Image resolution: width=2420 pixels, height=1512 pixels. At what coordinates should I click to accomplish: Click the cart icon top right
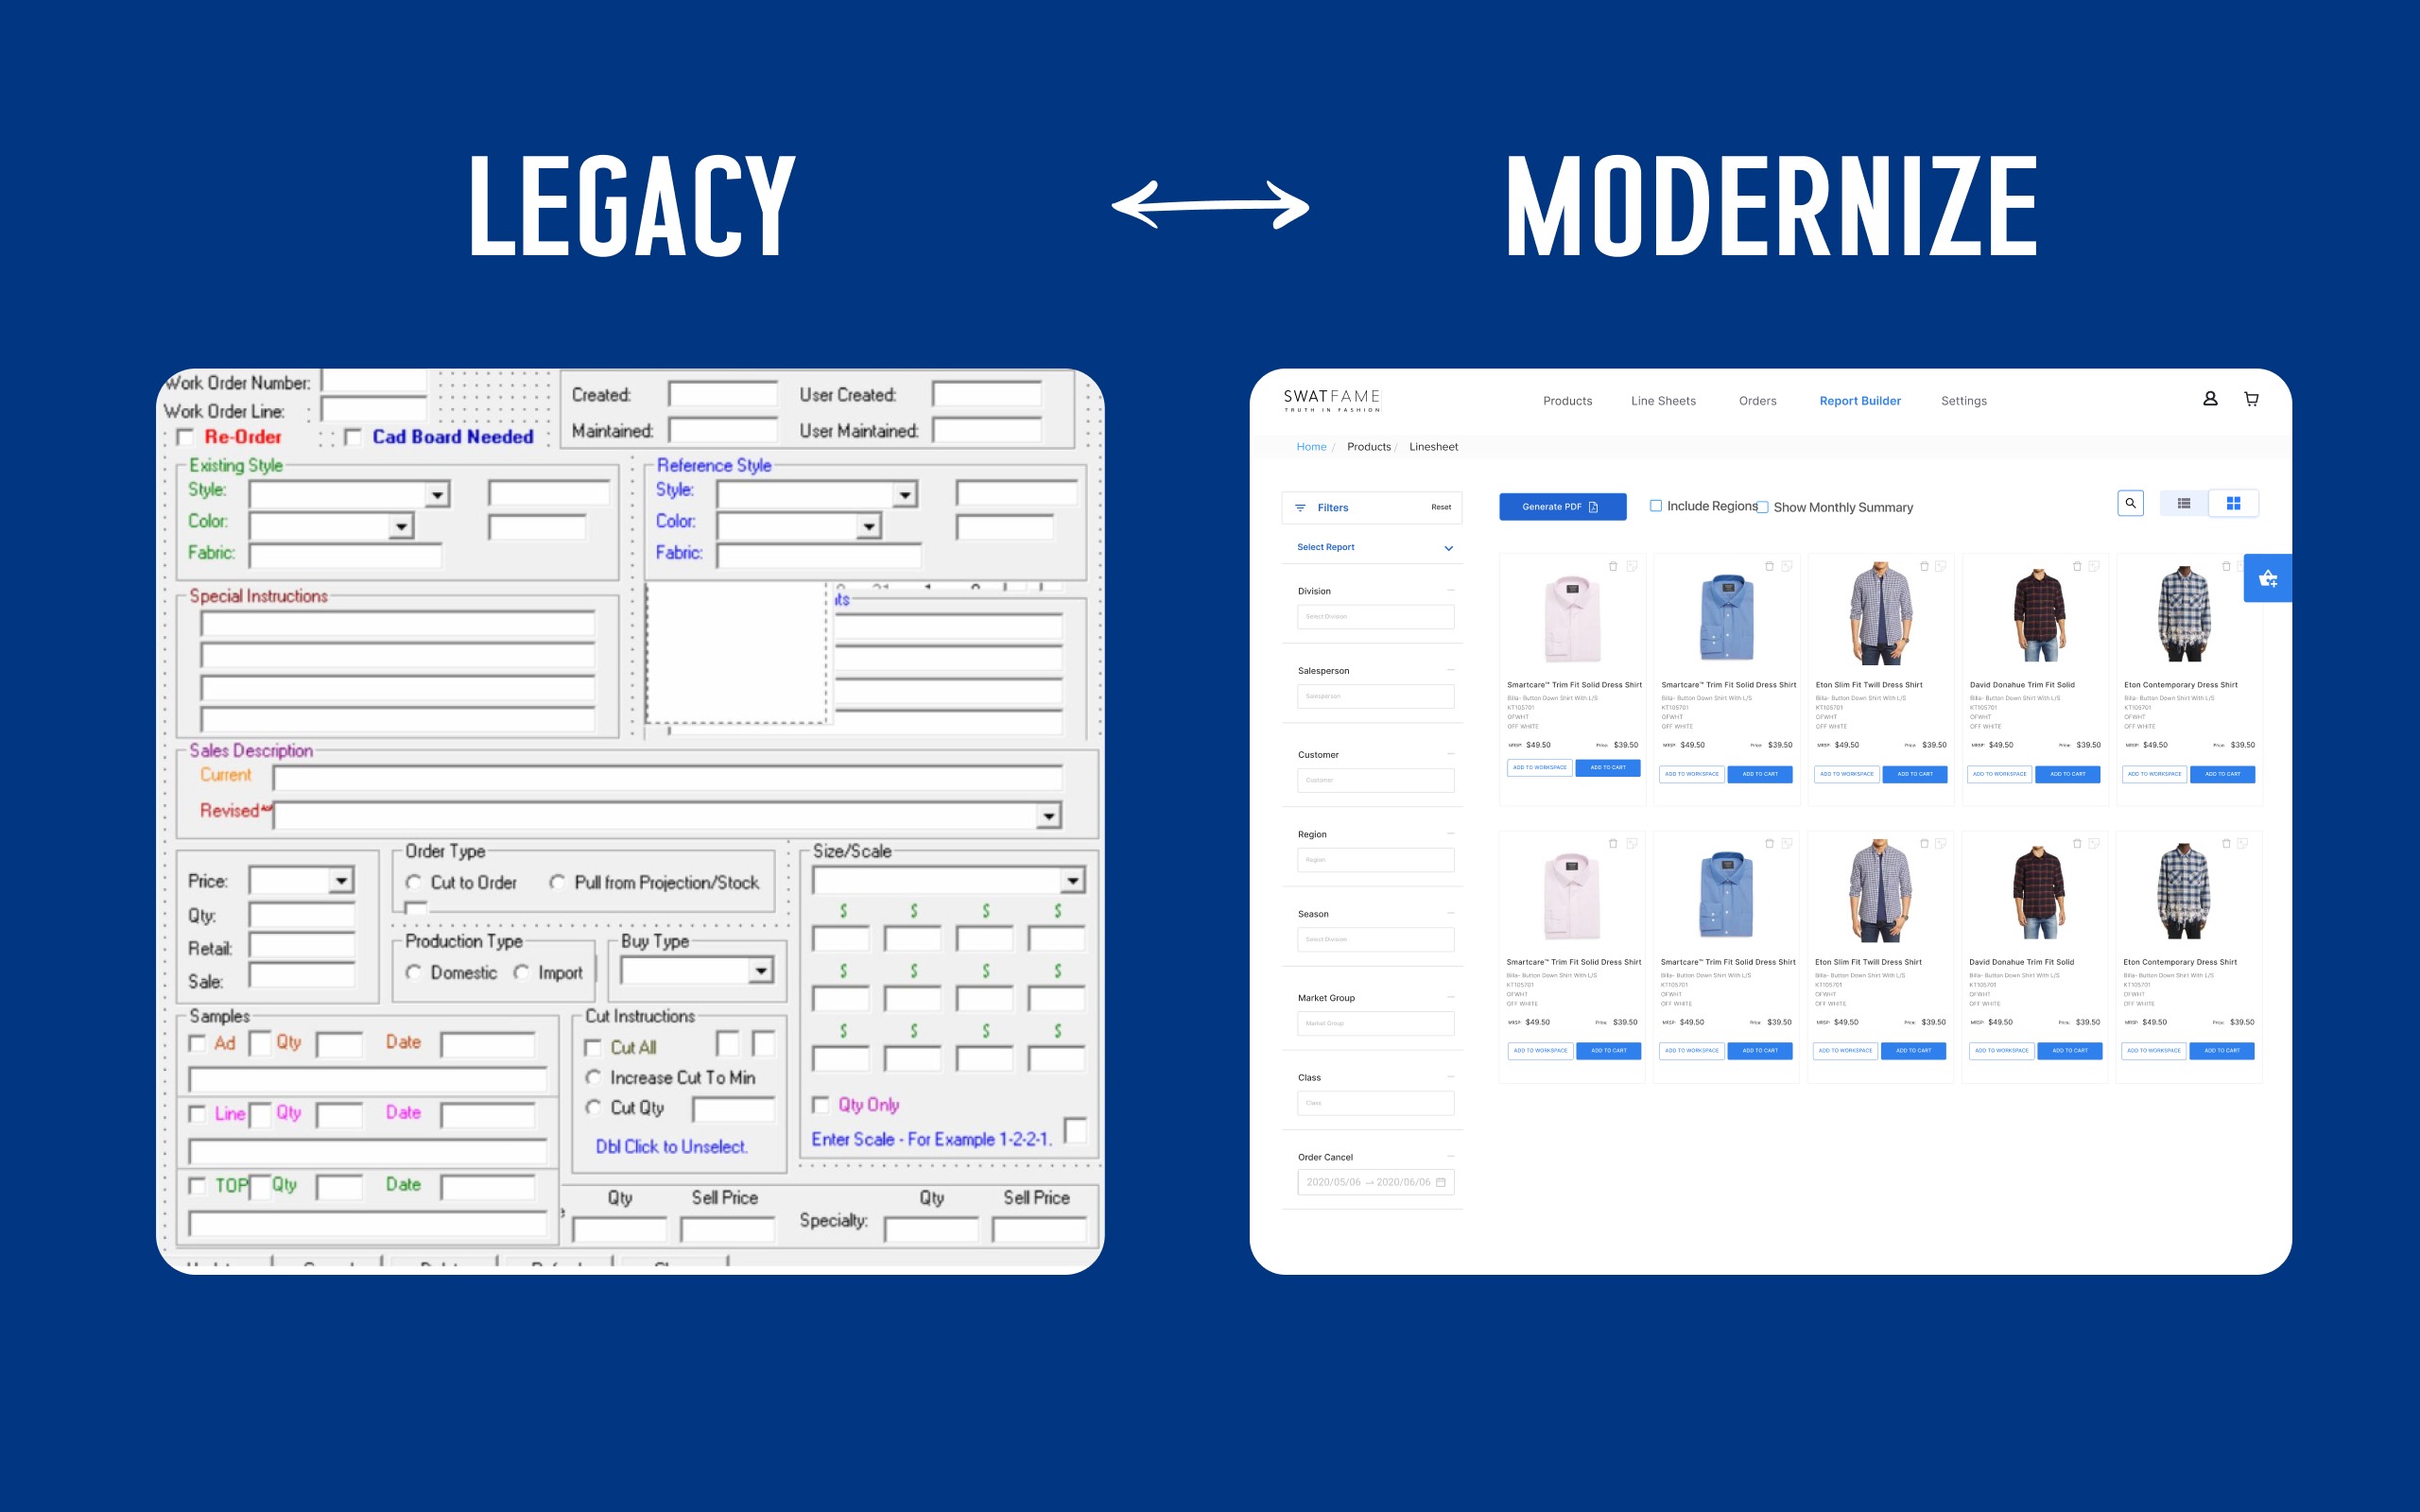[x=2251, y=401]
